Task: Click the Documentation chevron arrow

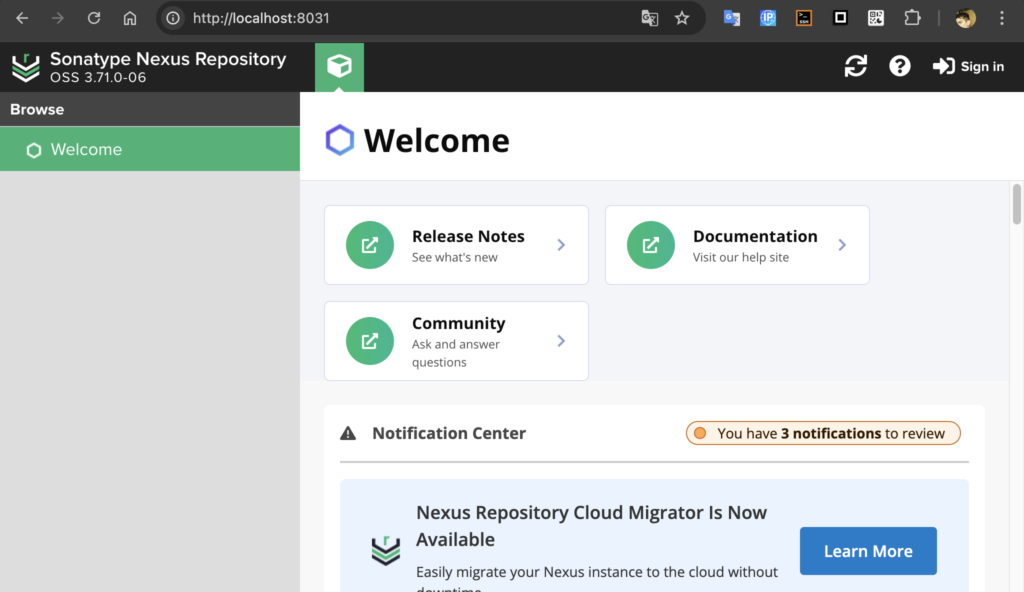Action: 842,245
